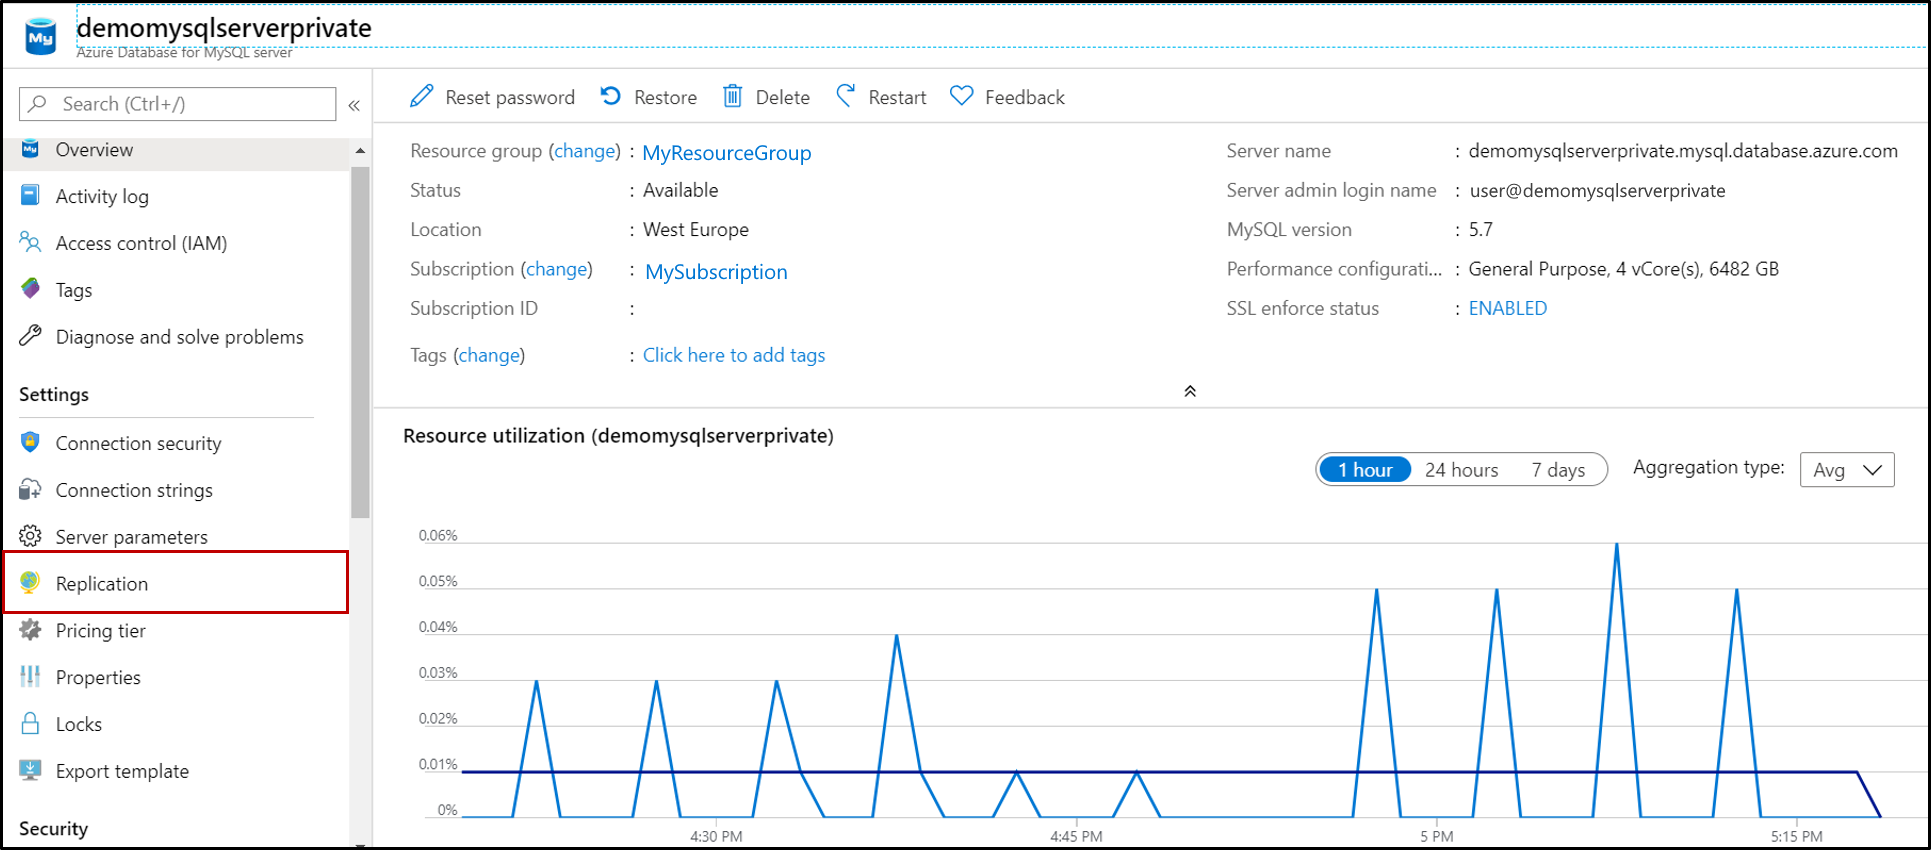This screenshot has height=850, width=1931.
Task: Click the Restart arrow icon
Action: (x=846, y=96)
